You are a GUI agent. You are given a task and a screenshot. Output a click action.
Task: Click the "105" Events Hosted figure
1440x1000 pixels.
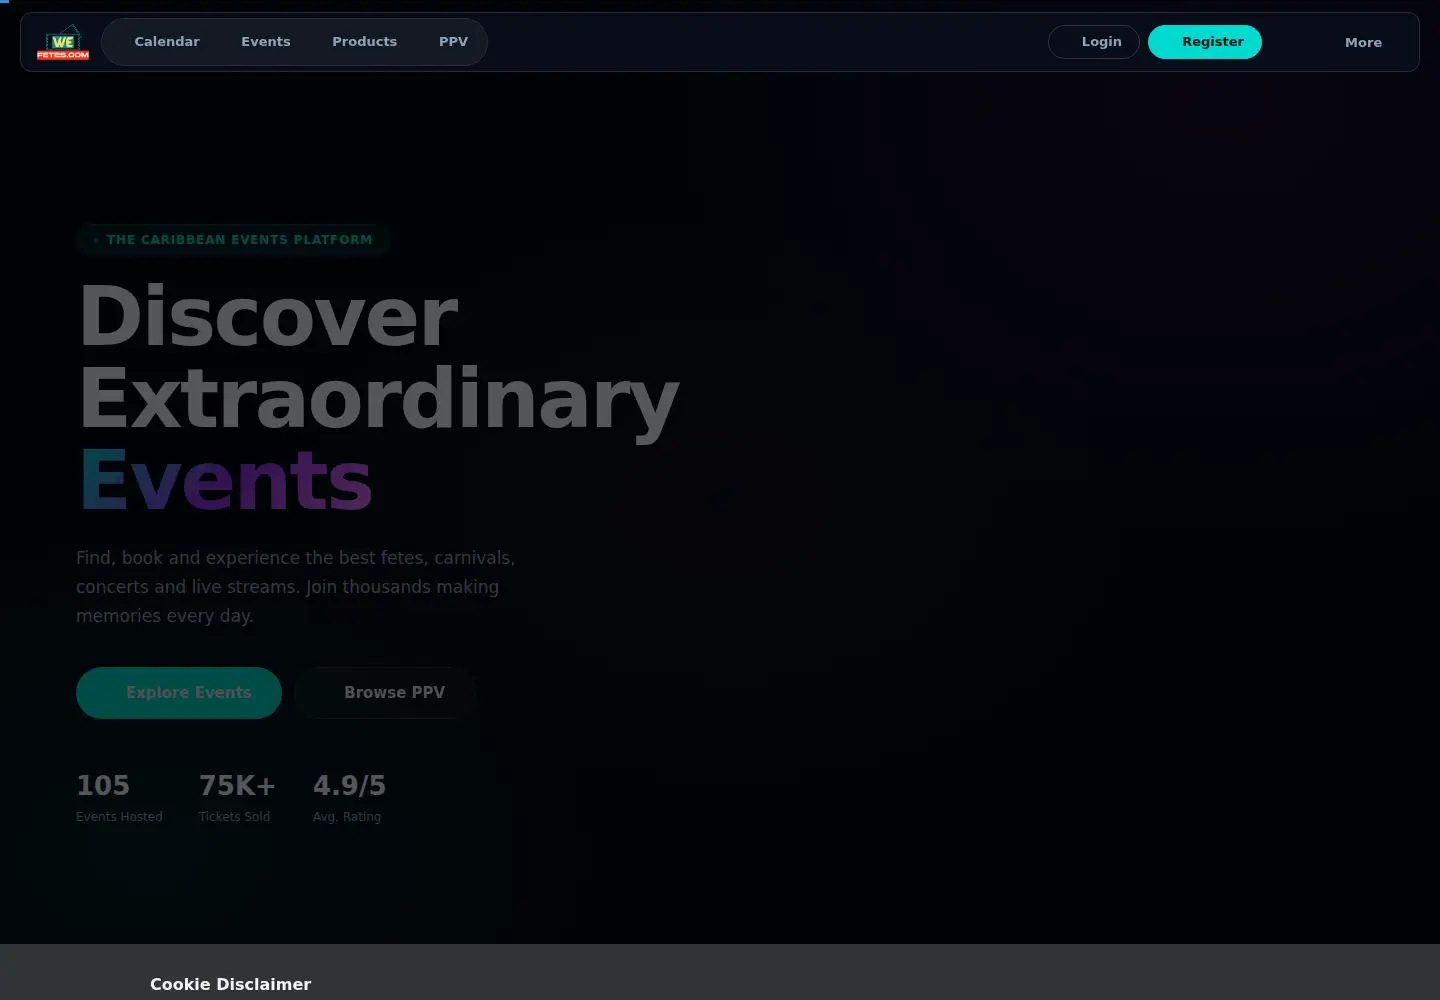(103, 786)
